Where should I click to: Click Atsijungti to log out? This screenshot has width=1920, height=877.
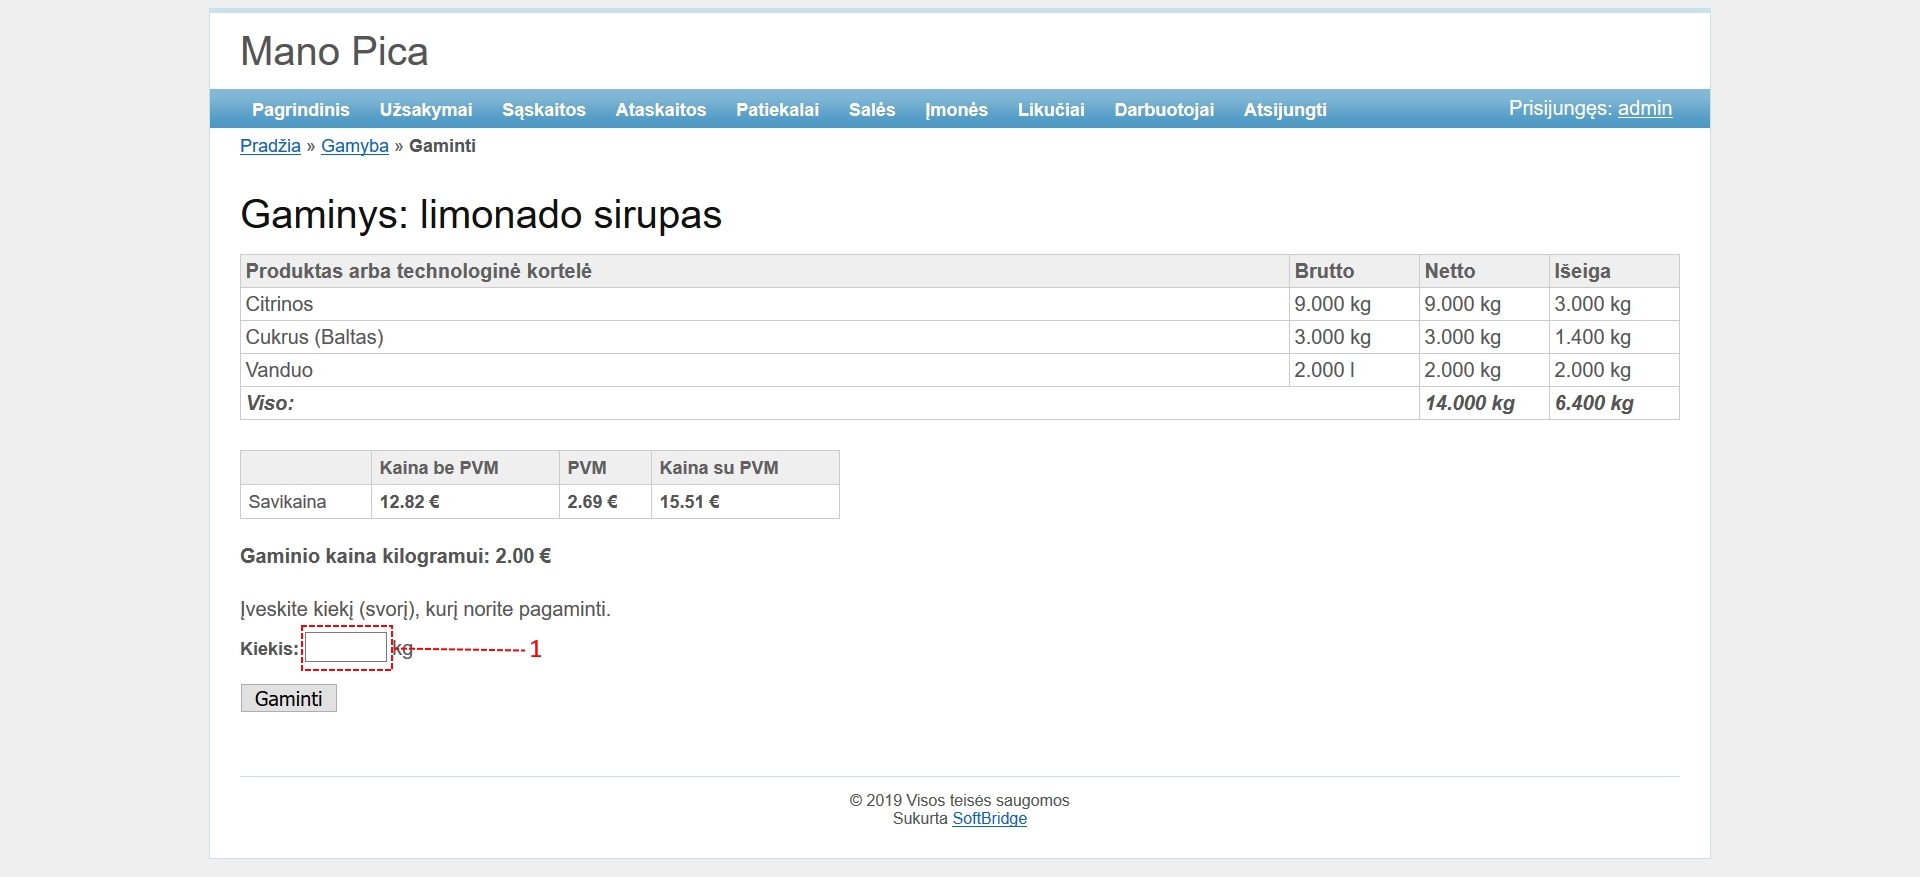tap(1284, 110)
